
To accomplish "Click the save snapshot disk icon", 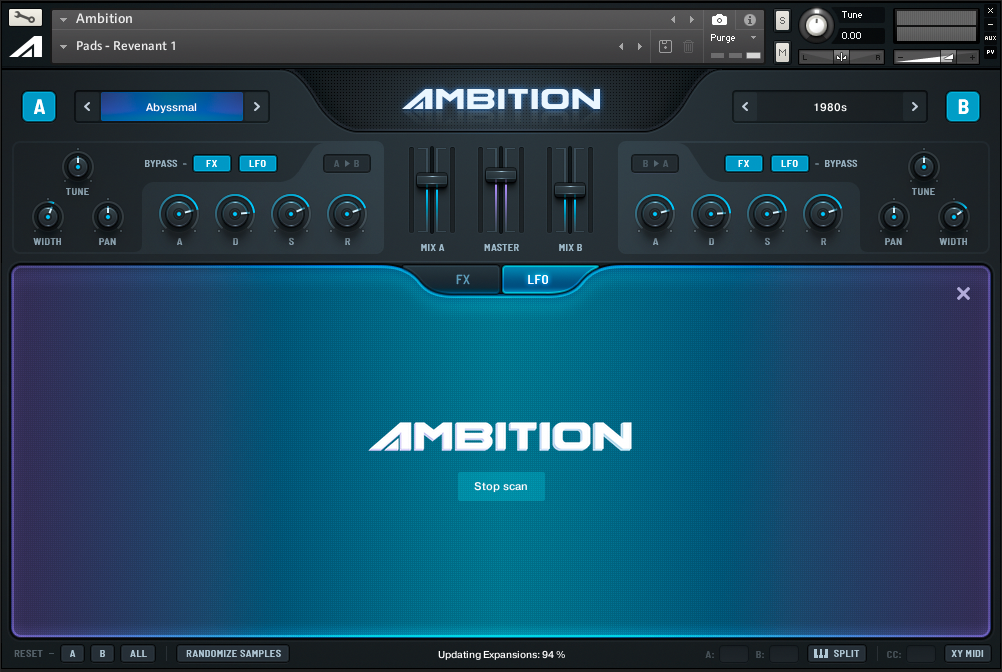I will point(665,46).
